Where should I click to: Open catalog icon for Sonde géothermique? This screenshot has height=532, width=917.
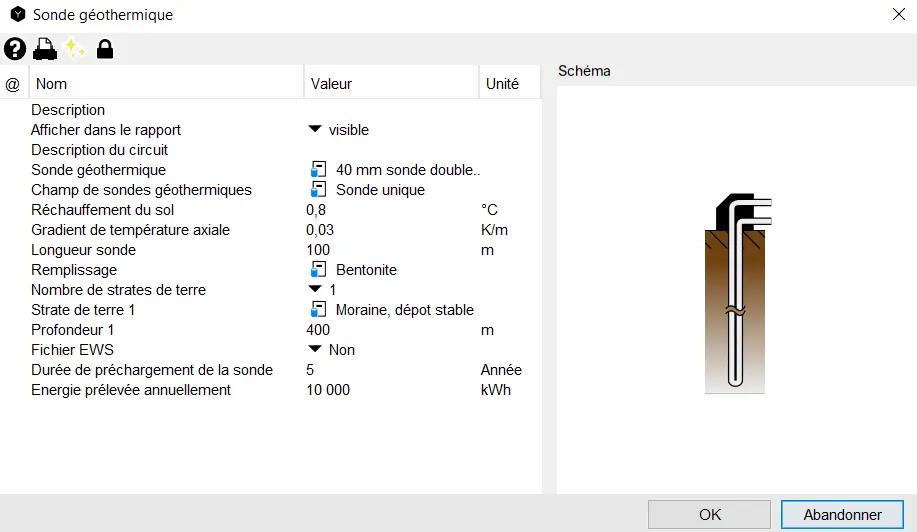318,170
